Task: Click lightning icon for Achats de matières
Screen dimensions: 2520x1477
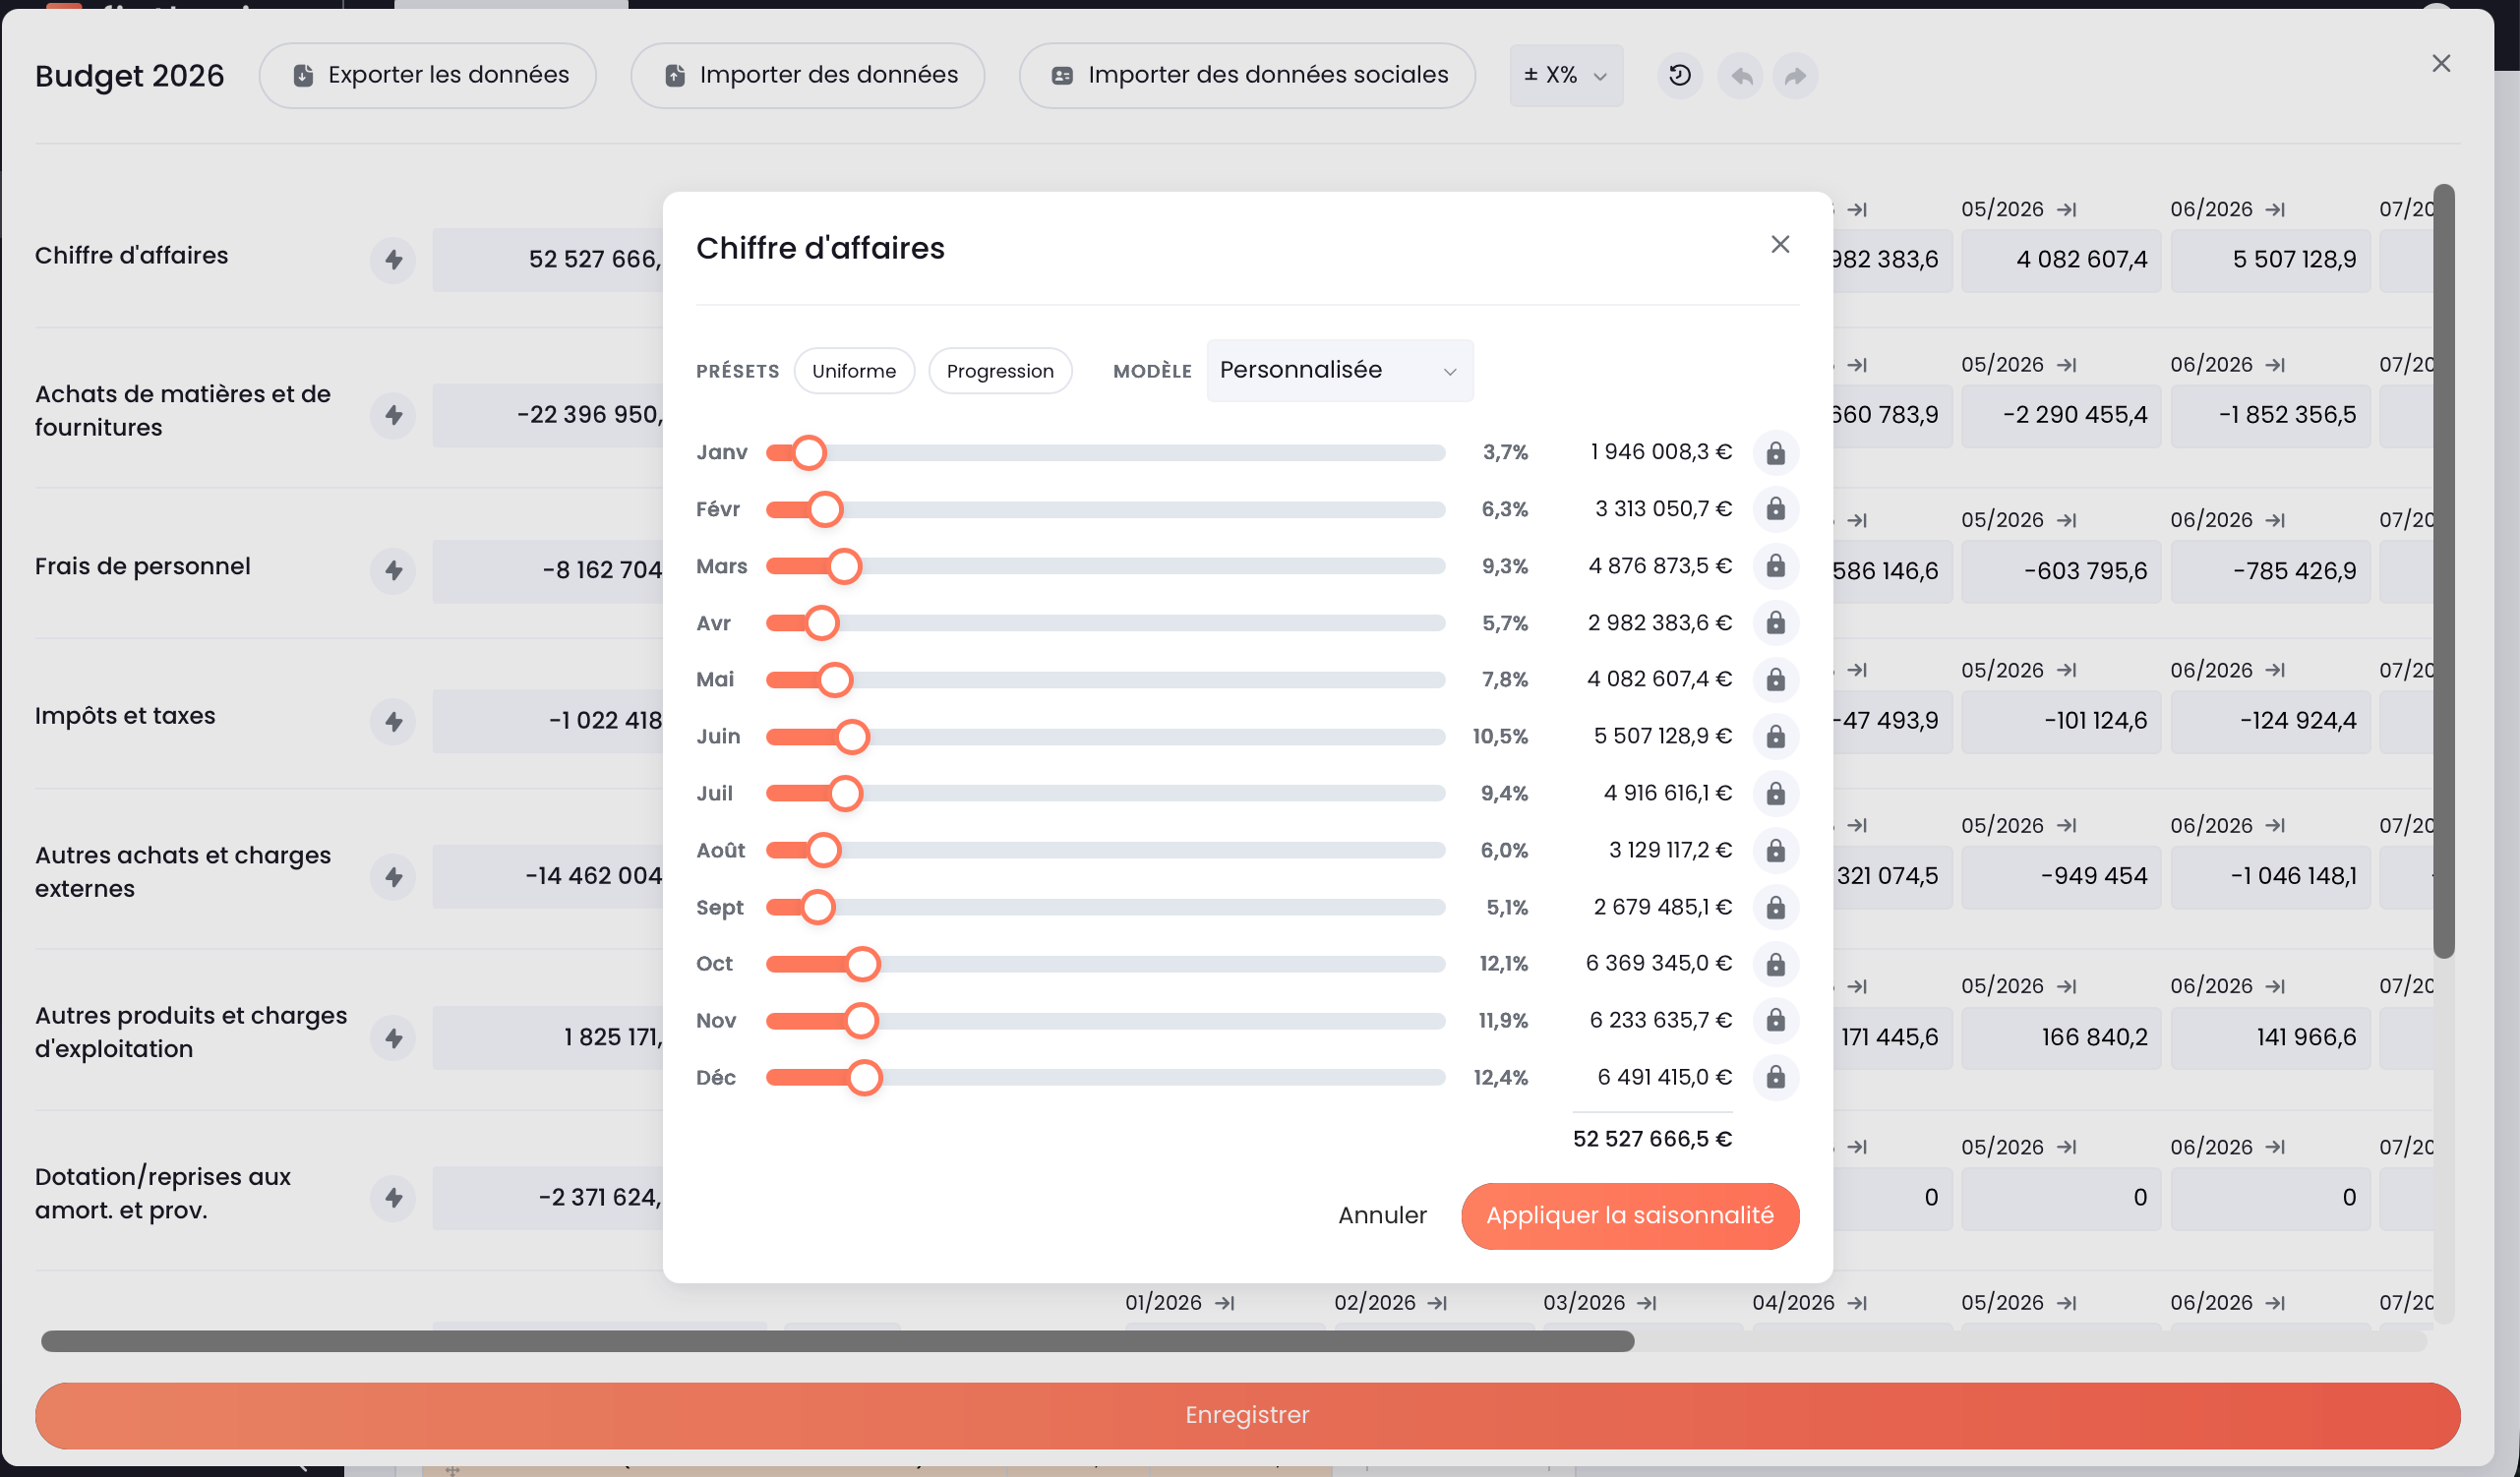Action: point(393,415)
